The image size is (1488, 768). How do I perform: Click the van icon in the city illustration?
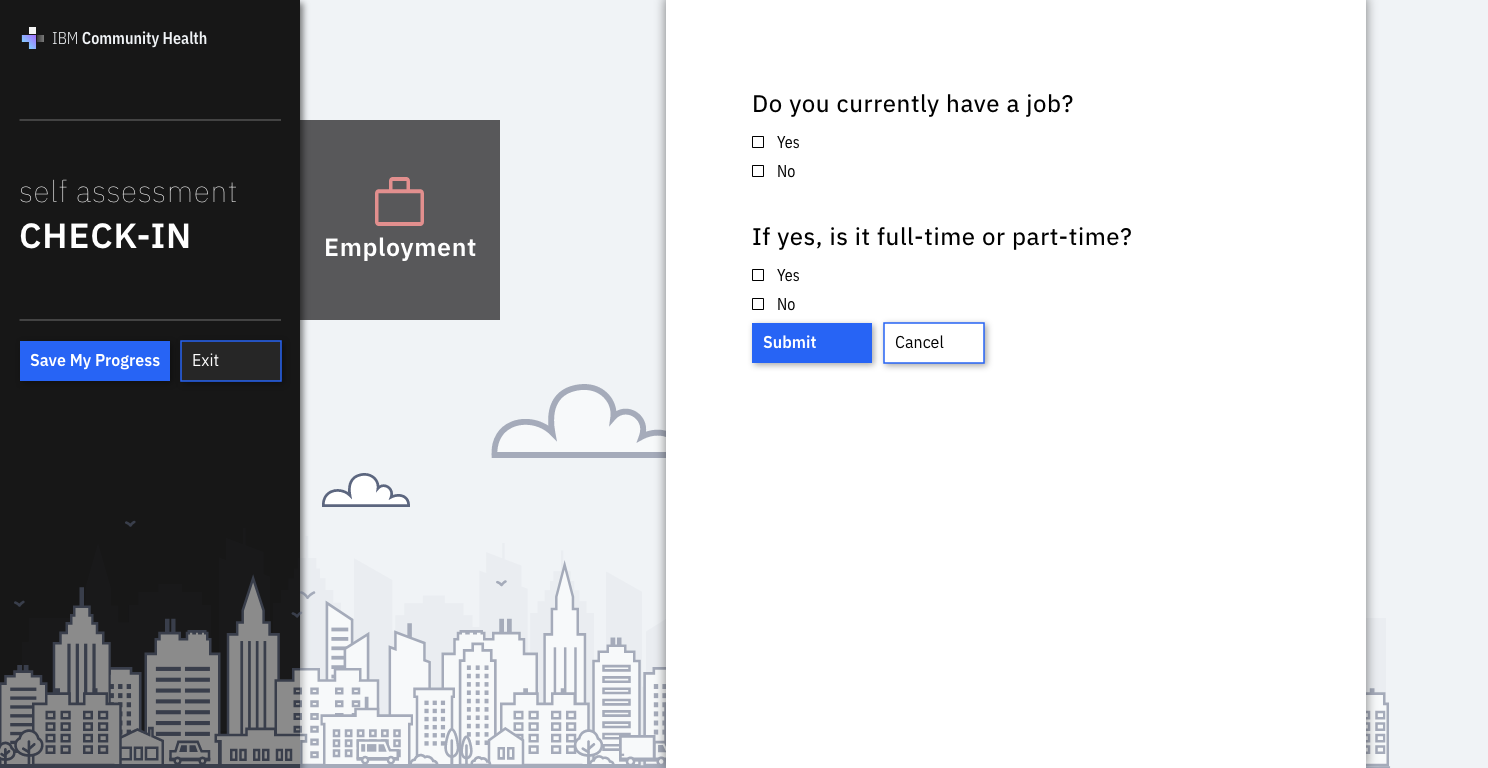point(377,750)
